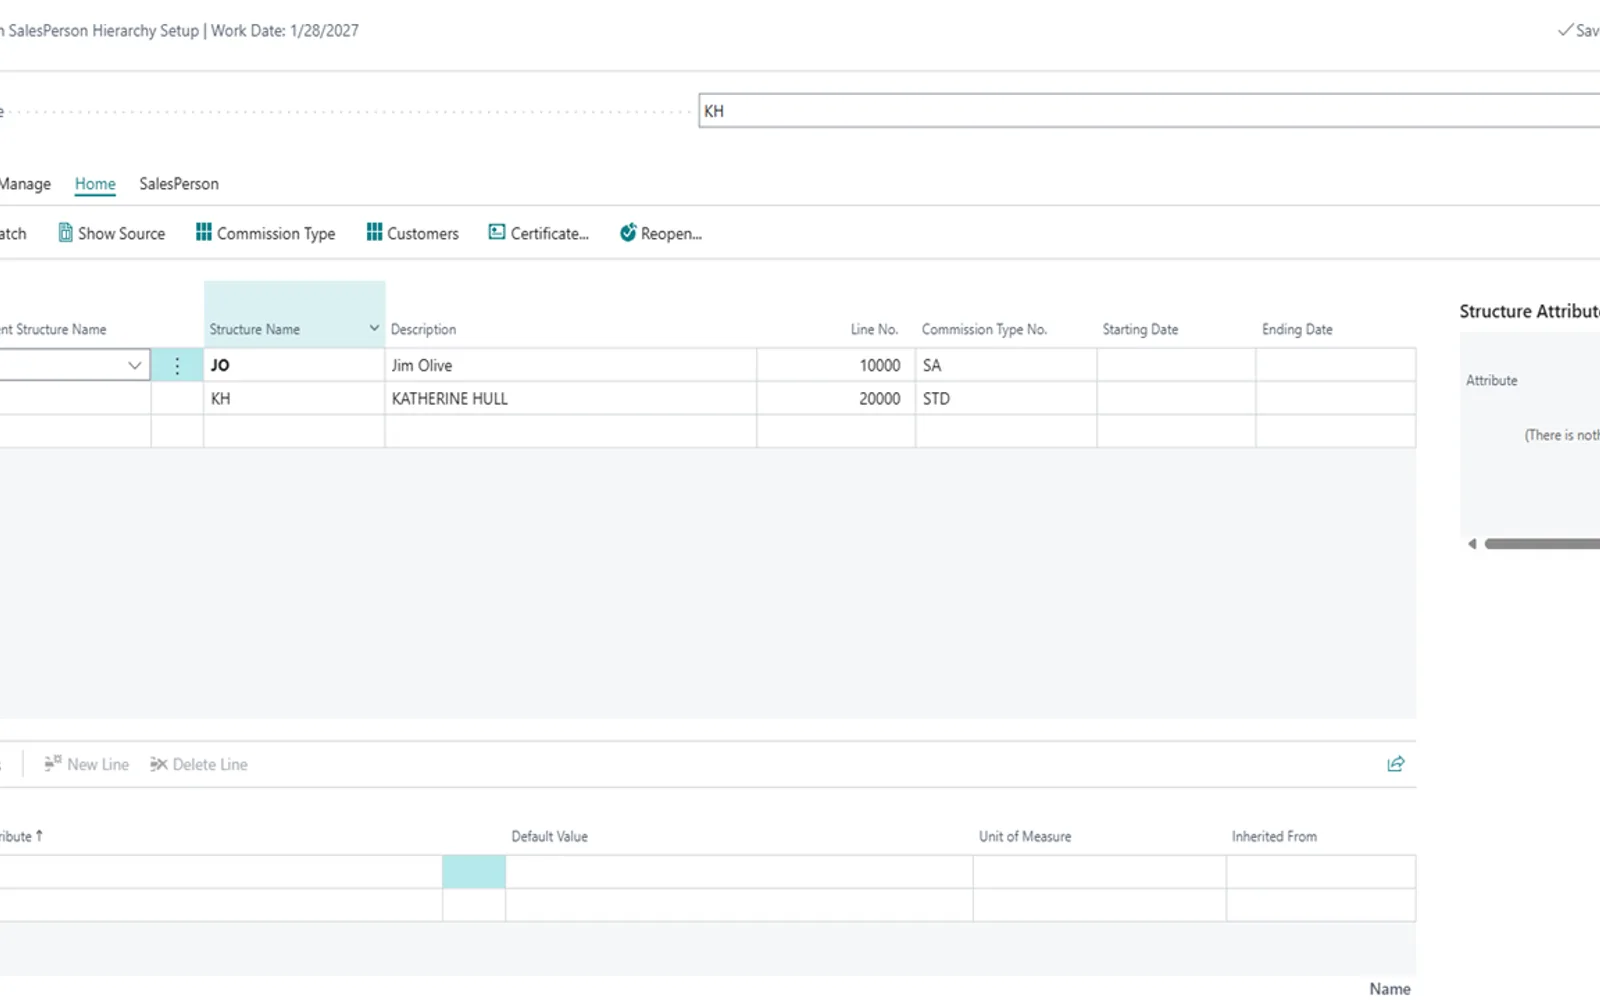The image size is (1600, 1000).
Task: Click the Ending Date column header
Action: pyautogui.click(x=1297, y=329)
